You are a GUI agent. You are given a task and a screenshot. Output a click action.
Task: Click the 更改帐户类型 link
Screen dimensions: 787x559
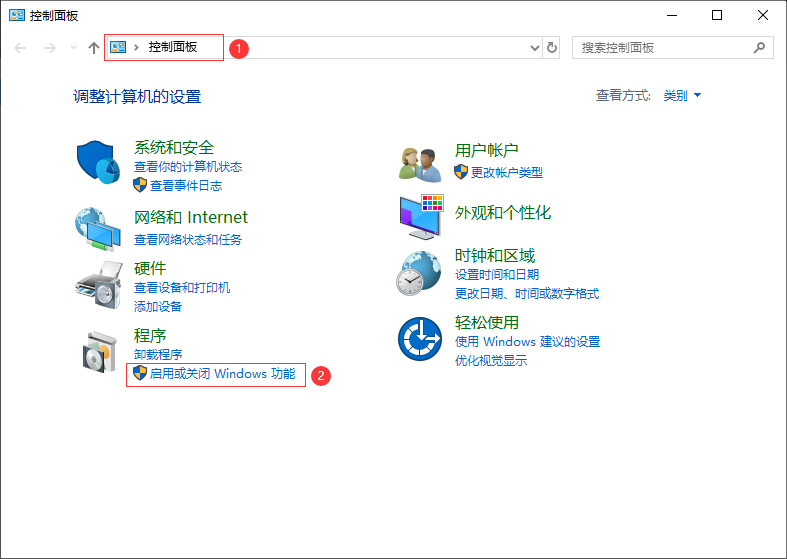(x=506, y=173)
